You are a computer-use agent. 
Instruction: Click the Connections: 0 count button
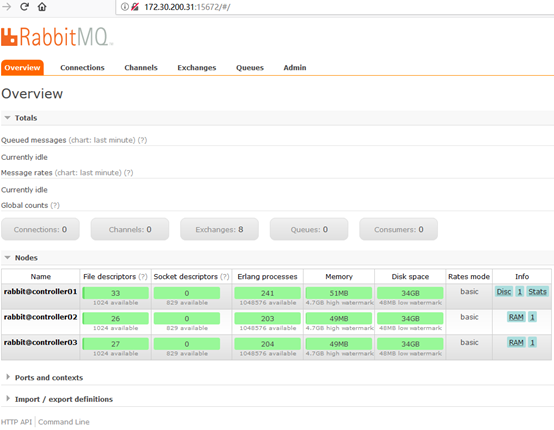coord(40,229)
